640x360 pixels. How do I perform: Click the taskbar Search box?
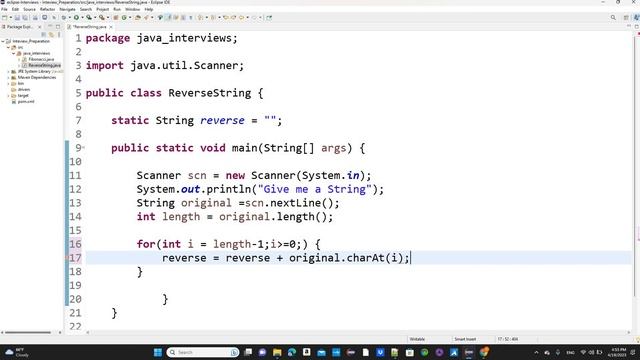(203, 352)
